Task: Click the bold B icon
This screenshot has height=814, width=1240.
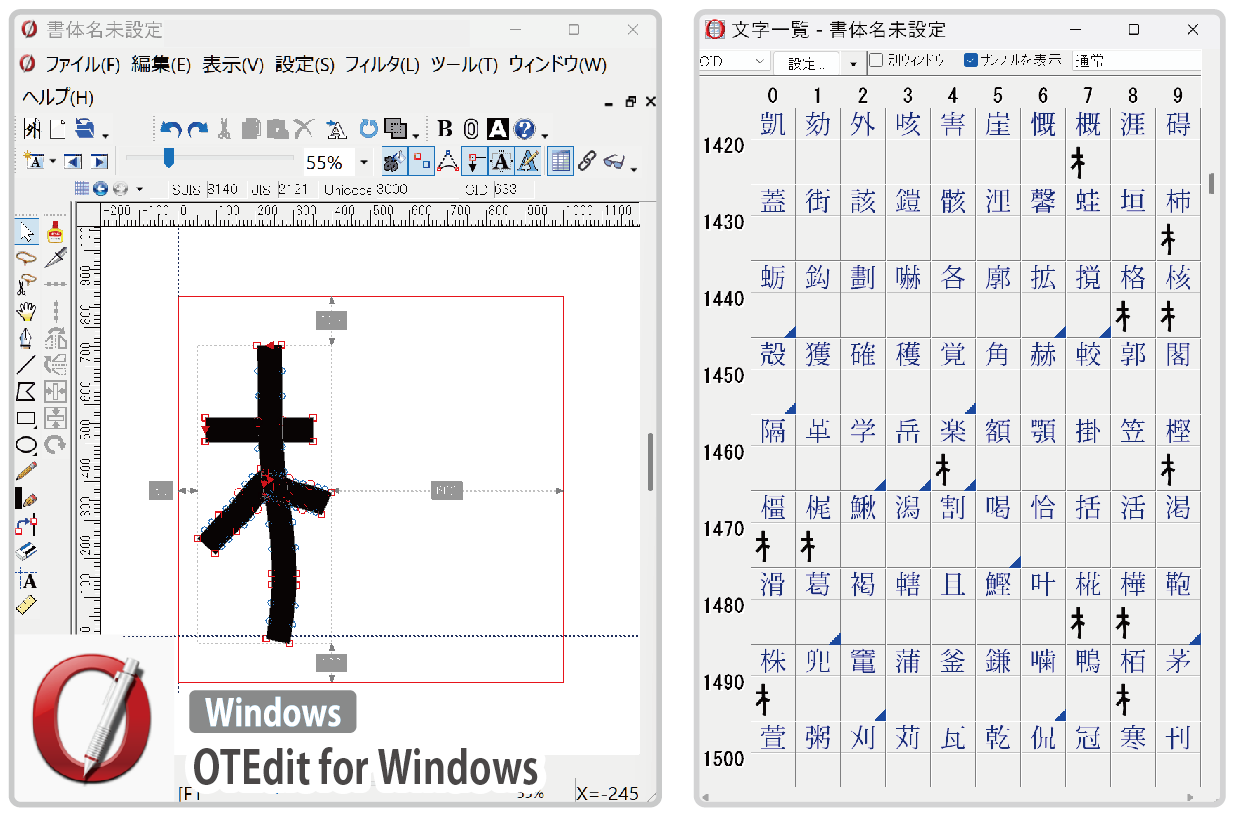Action: (x=445, y=129)
